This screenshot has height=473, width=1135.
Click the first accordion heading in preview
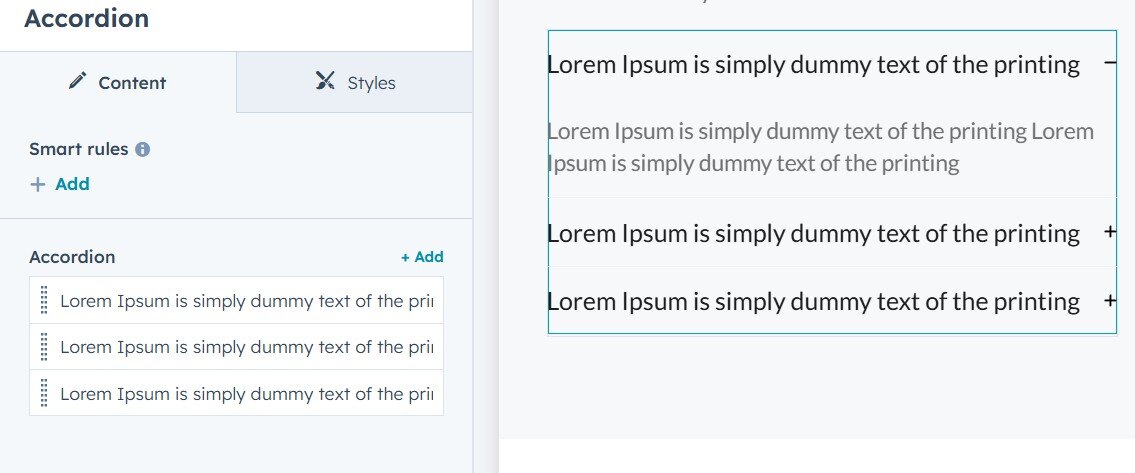(813, 65)
